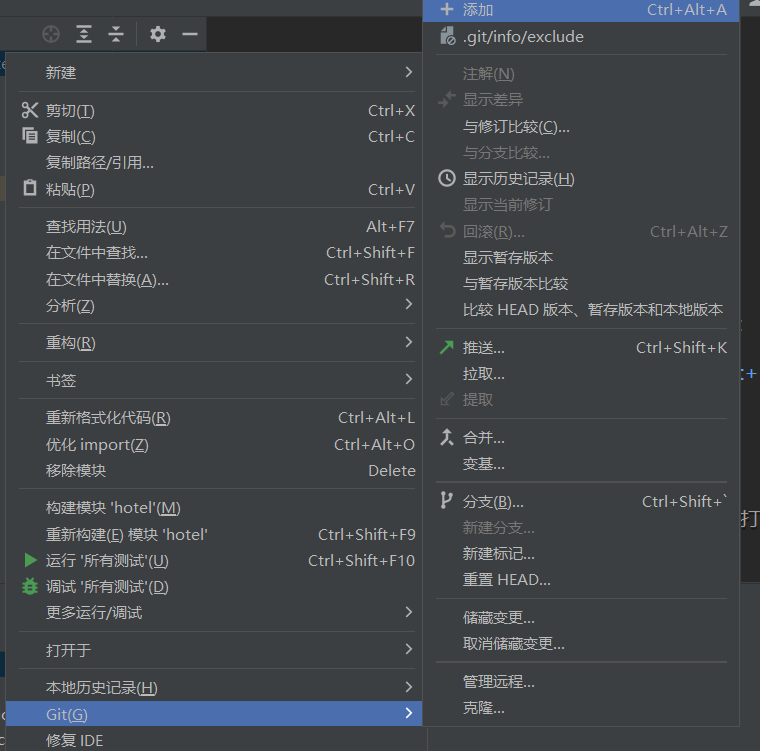Choose 查找用法(U) from the context menu
The width and height of the screenshot is (760, 751).
pyautogui.click(x=214, y=226)
